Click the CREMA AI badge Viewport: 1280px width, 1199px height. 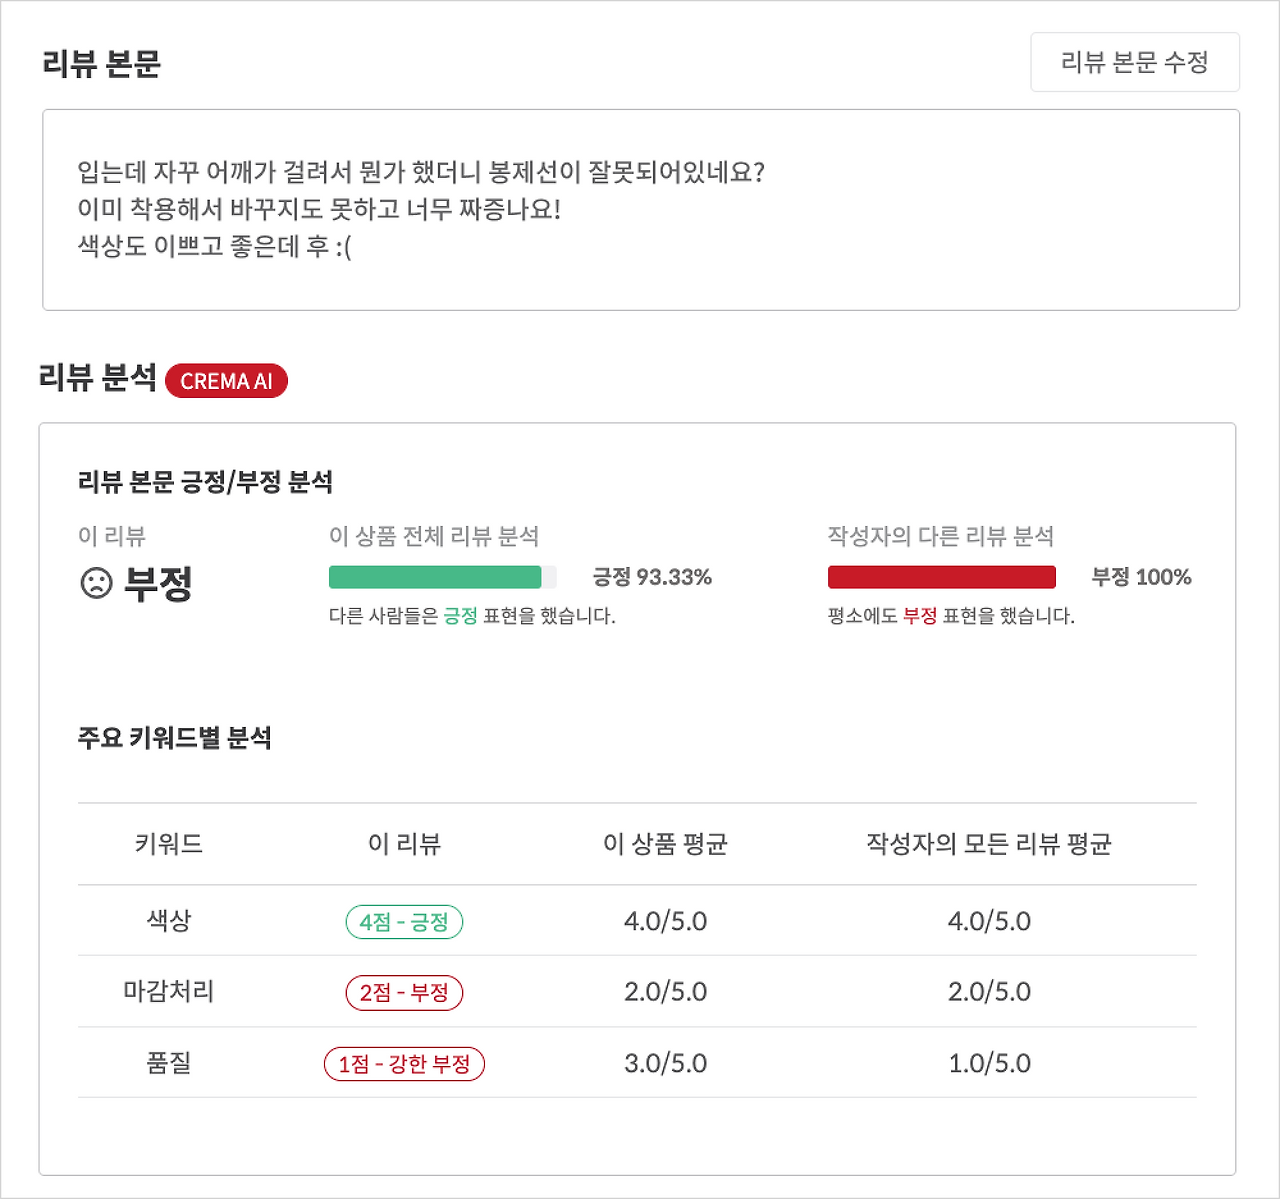point(226,381)
